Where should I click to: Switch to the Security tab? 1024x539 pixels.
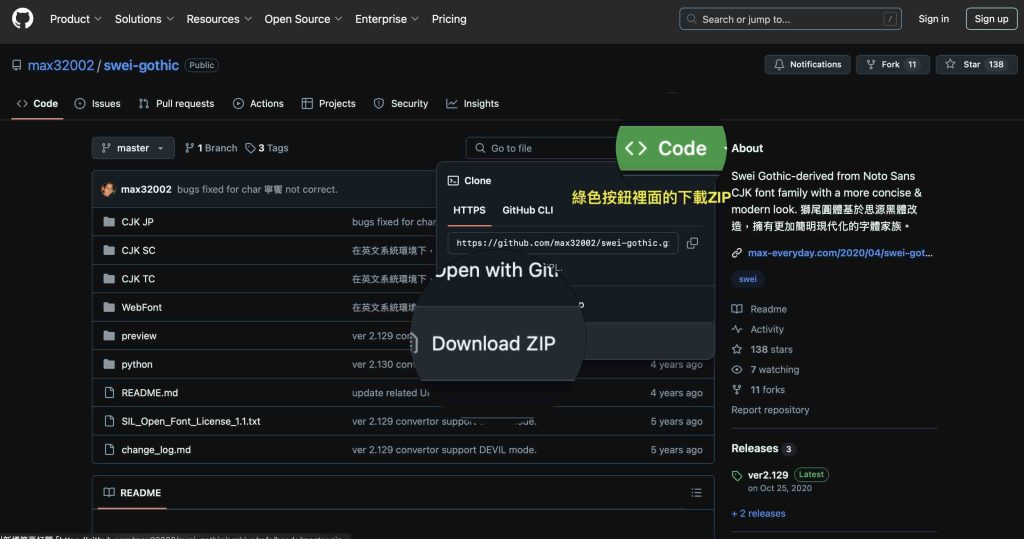point(401,103)
